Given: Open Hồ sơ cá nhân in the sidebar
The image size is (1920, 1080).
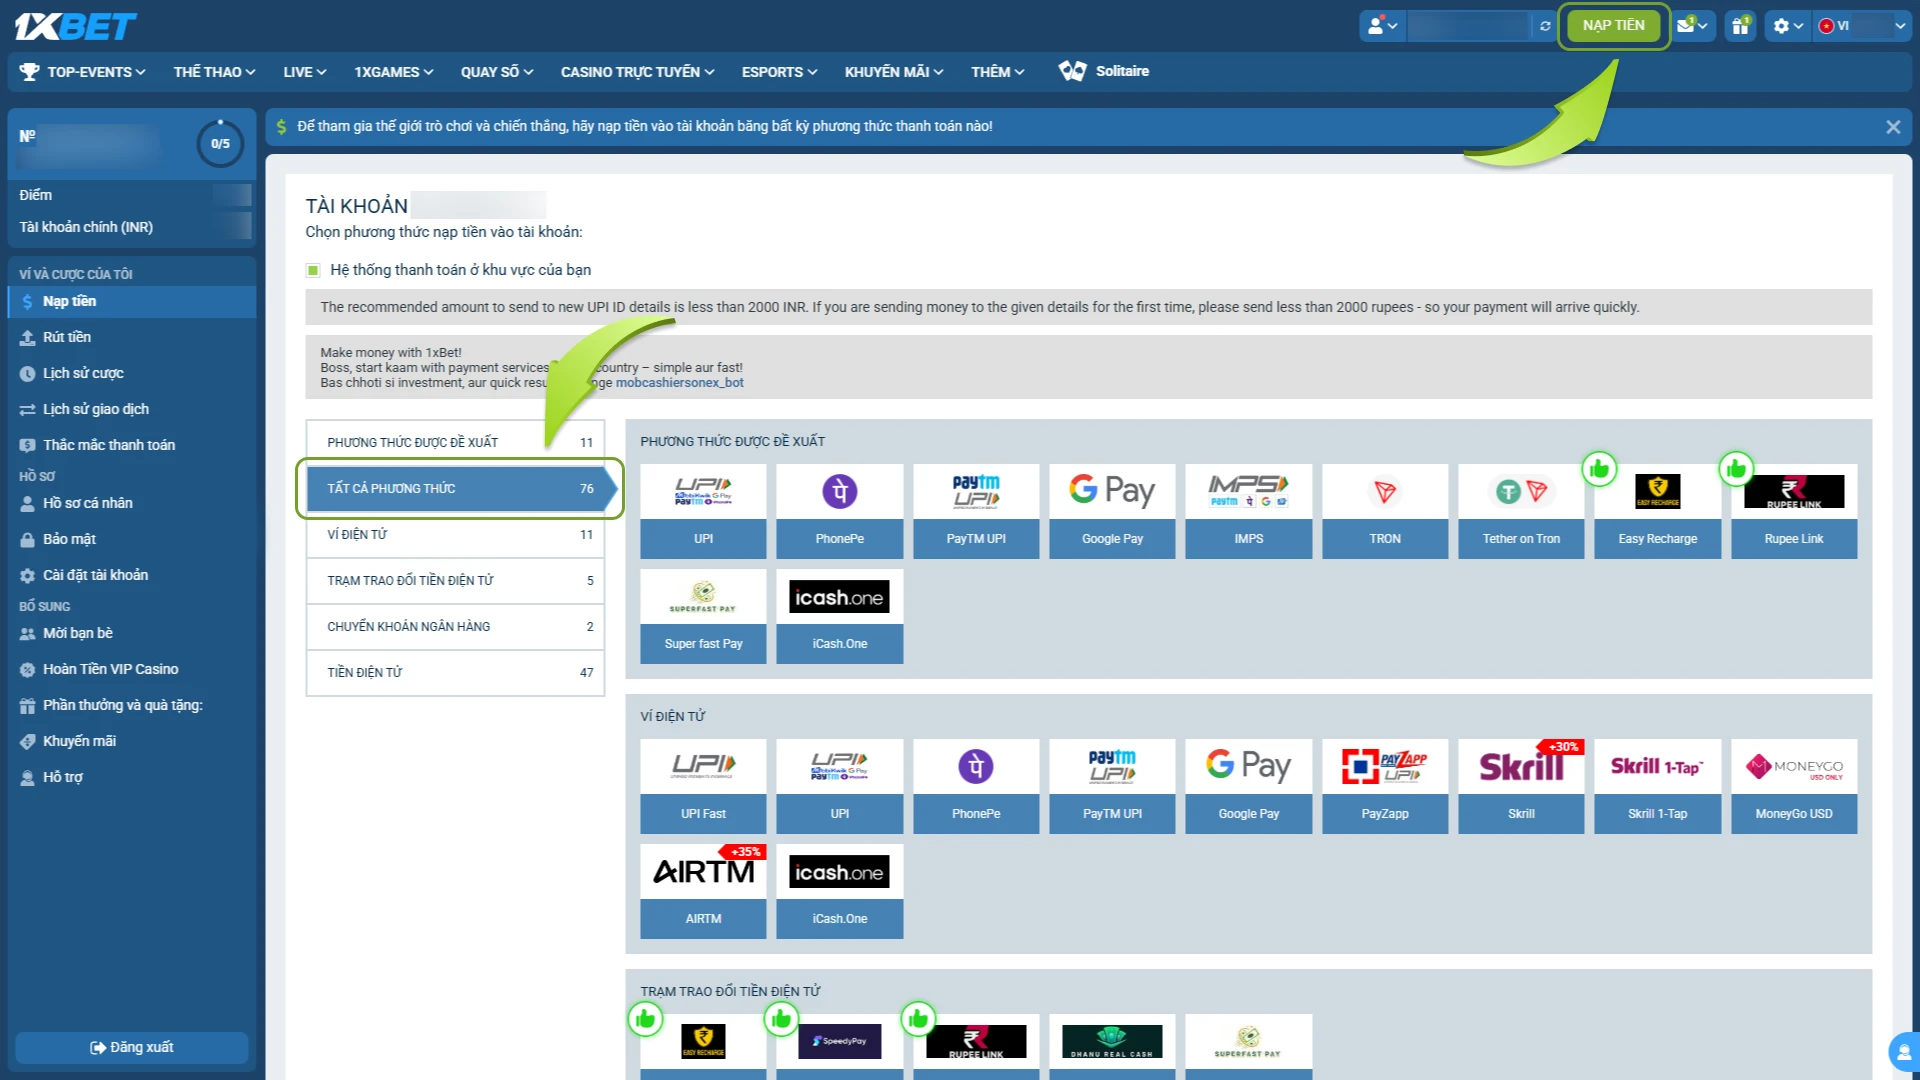Looking at the screenshot, I should pyautogui.click(x=131, y=503).
